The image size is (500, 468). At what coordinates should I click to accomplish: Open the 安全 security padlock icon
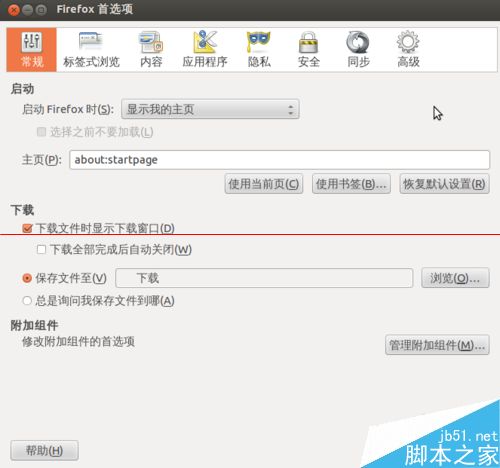(x=309, y=50)
